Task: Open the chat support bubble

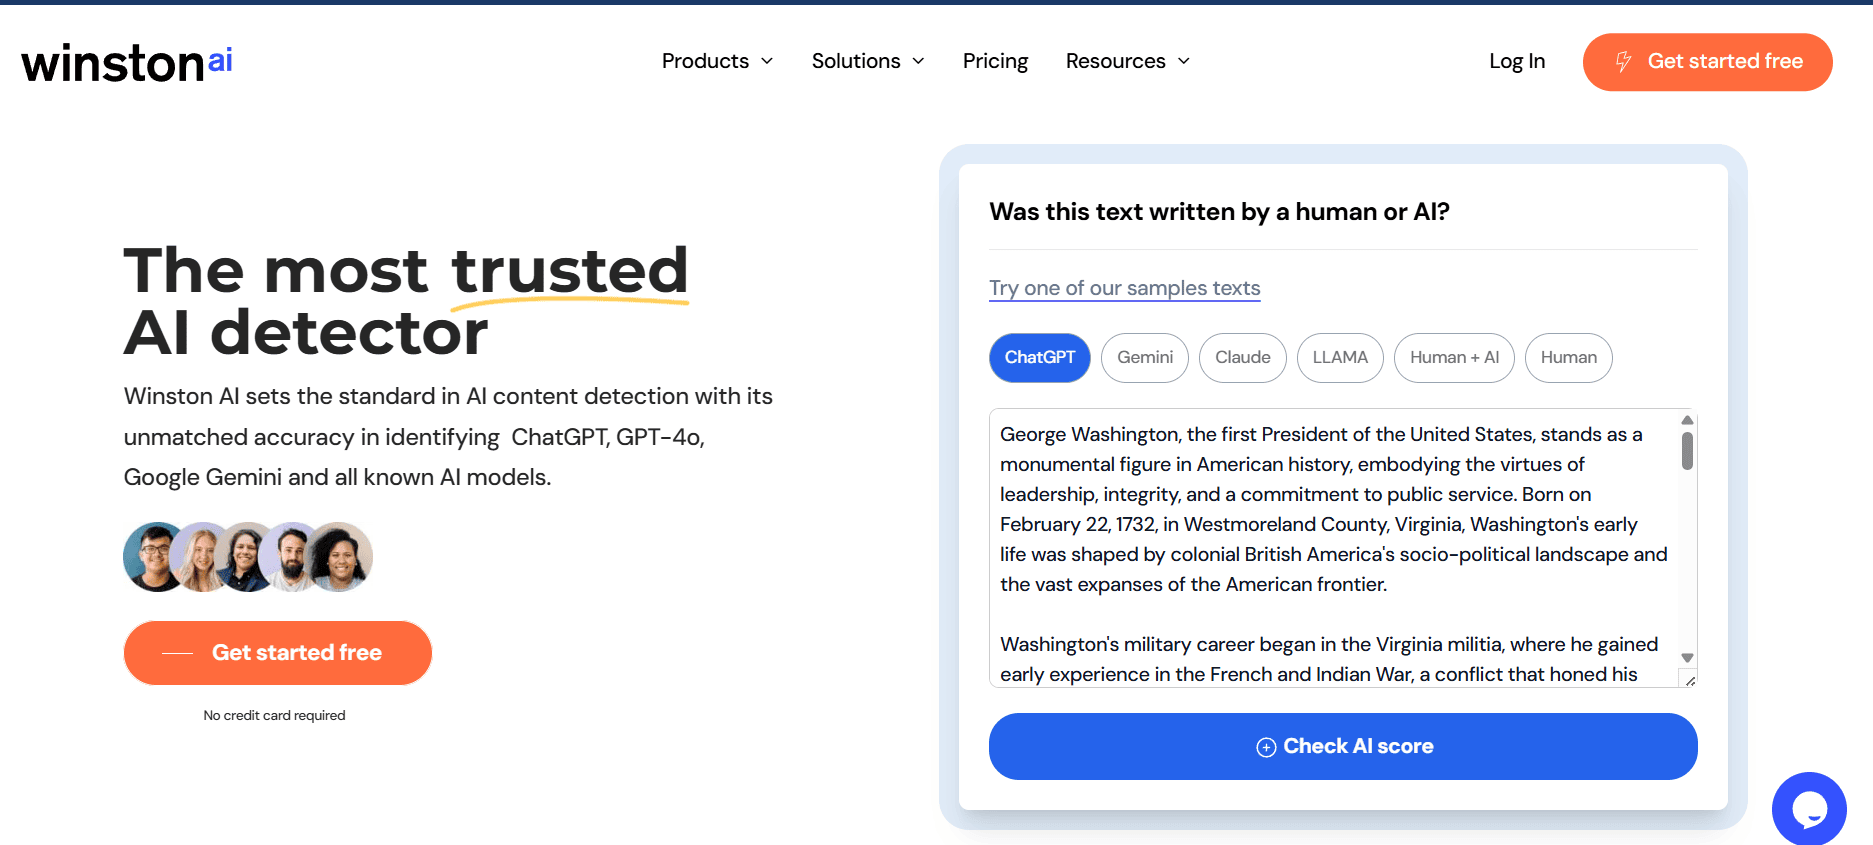Action: pyautogui.click(x=1808, y=808)
